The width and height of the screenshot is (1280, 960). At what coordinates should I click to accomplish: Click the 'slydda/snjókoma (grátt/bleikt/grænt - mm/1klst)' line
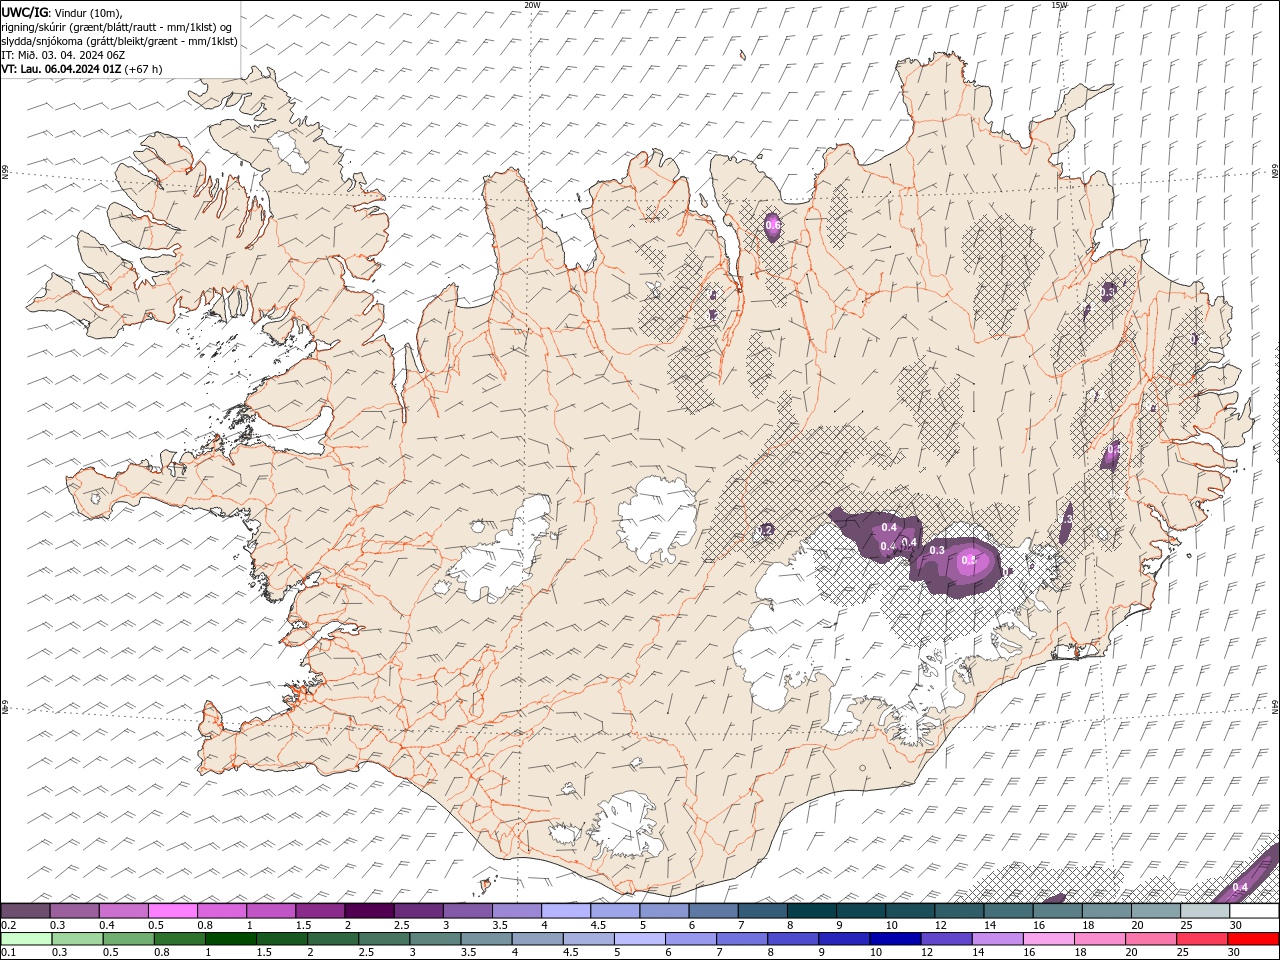point(119,41)
